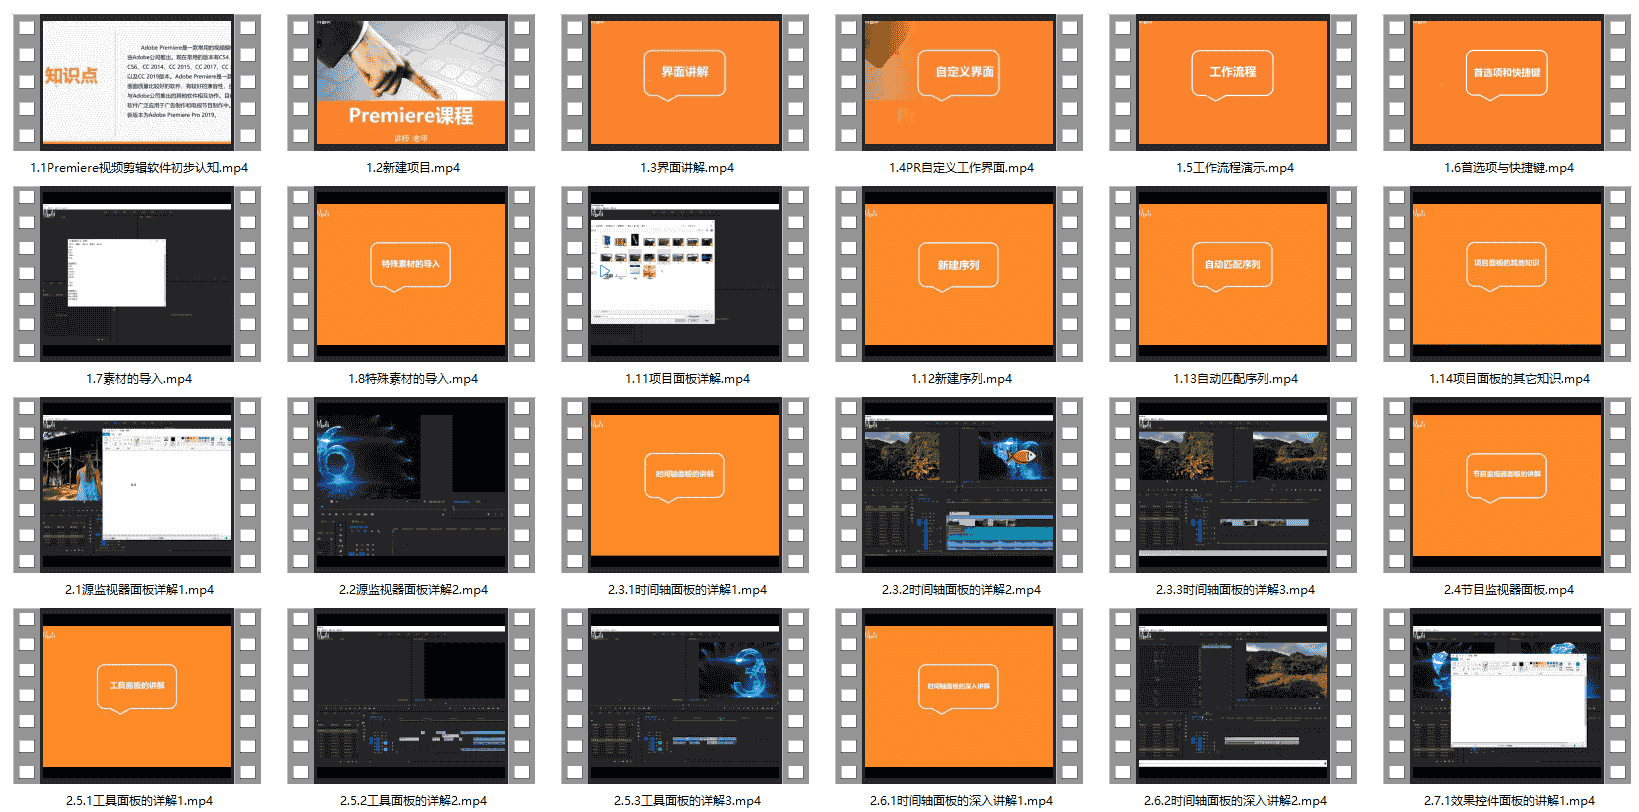This screenshot has width=1639, height=812.
Task: Click the file name 2.6.2时间轴面板的深入讲解2.mp4
Action: pyautogui.click(x=1235, y=801)
